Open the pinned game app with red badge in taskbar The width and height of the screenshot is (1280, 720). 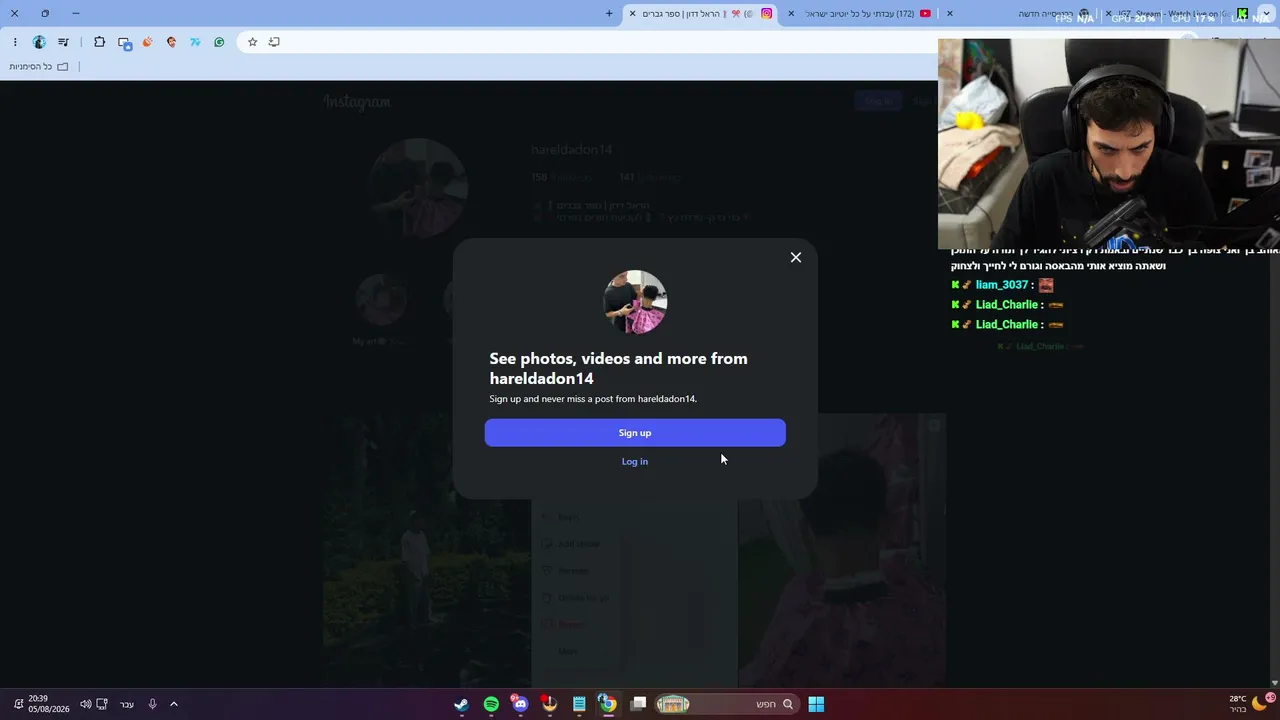(x=548, y=704)
